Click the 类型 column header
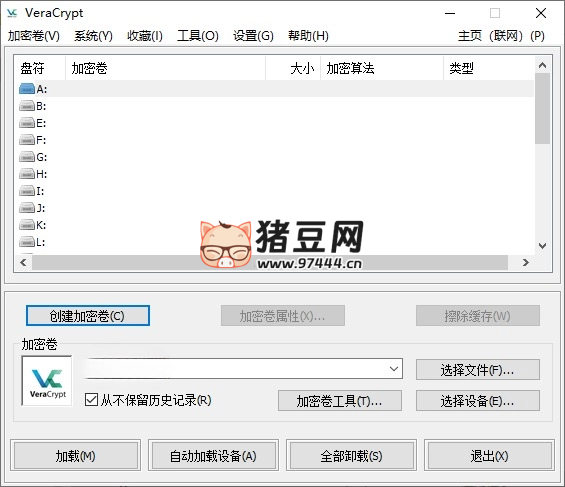The width and height of the screenshot is (565, 487). coord(489,68)
